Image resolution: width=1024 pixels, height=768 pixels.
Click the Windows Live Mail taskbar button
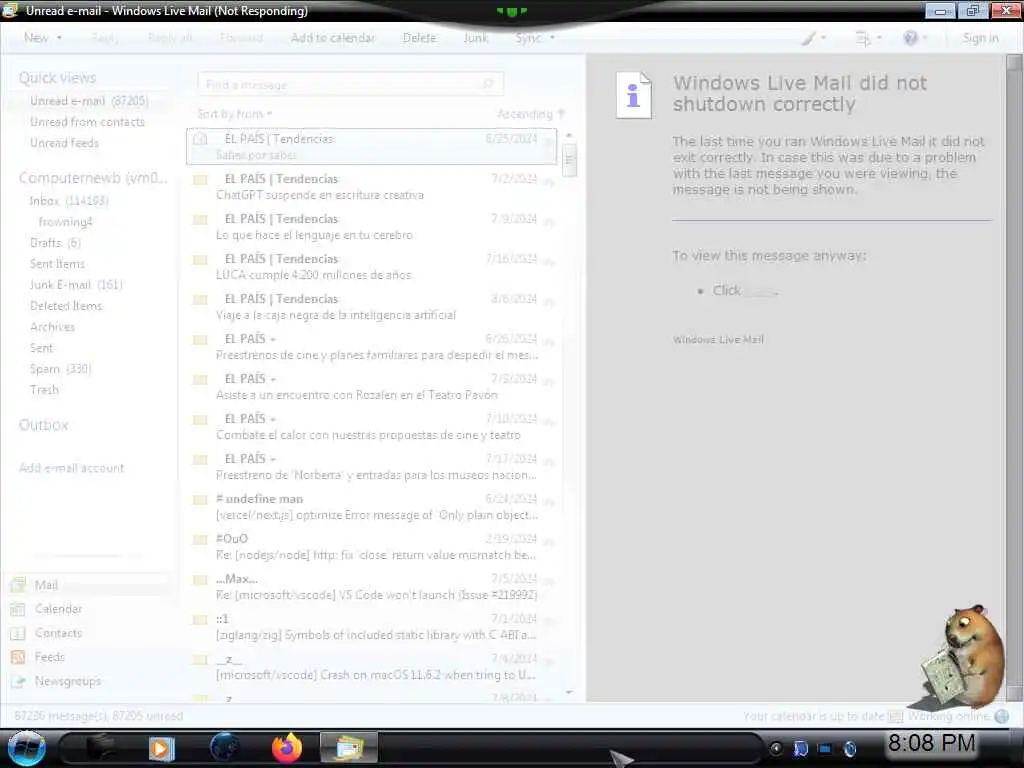(349, 748)
